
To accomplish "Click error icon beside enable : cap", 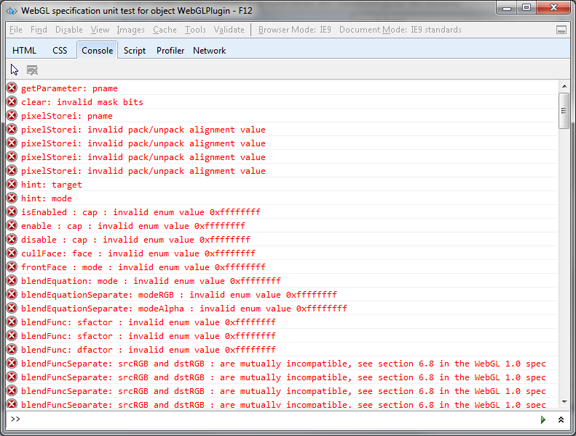I will pyautogui.click(x=12, y=226).
